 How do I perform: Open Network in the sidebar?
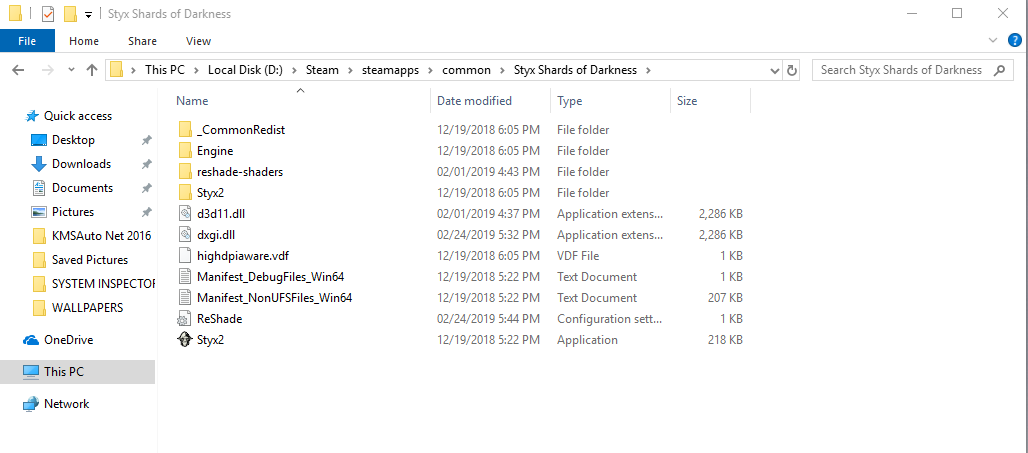pyautogui.click(x=66, y=404)
